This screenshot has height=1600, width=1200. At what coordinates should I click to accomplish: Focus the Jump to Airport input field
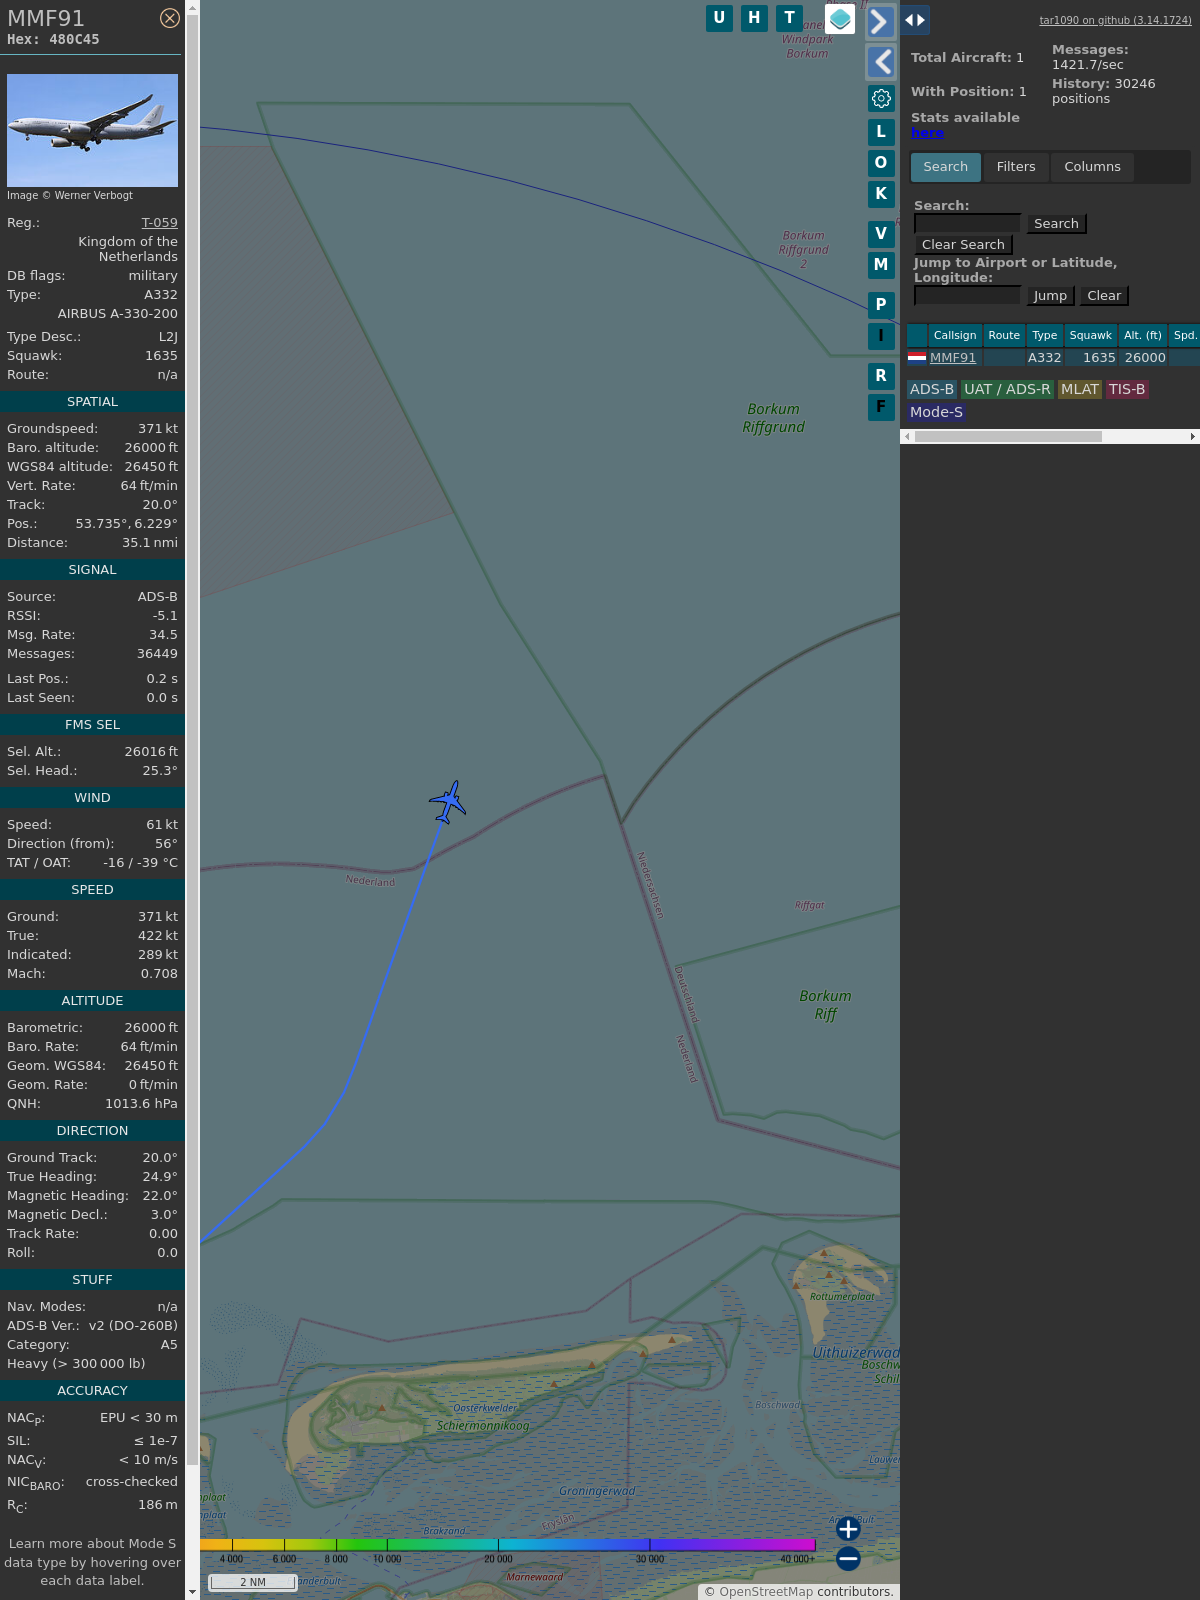[967, 295]
